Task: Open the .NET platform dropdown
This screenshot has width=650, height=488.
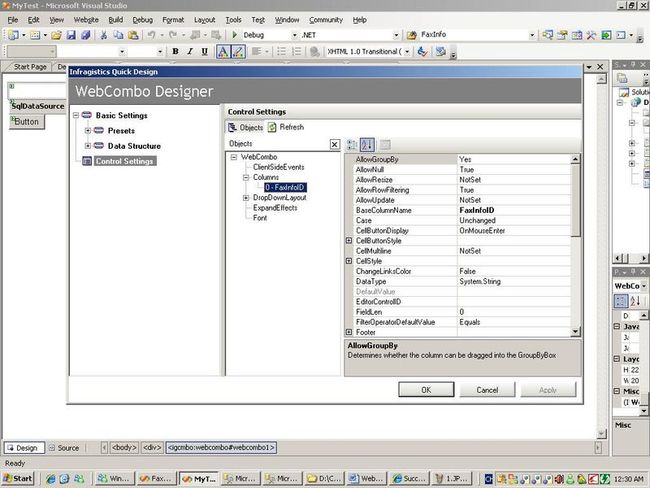Action: tap(396, 35)
